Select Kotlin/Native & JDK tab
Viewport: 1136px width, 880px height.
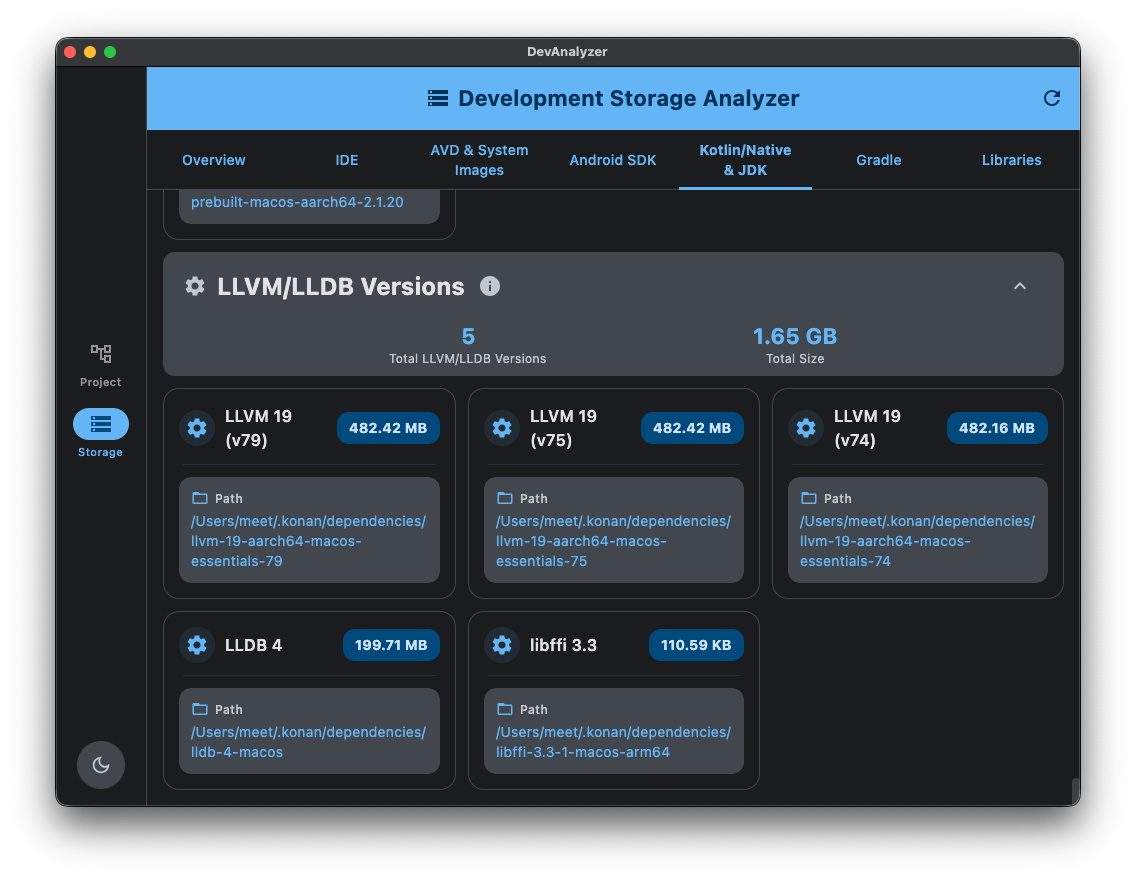745,160
